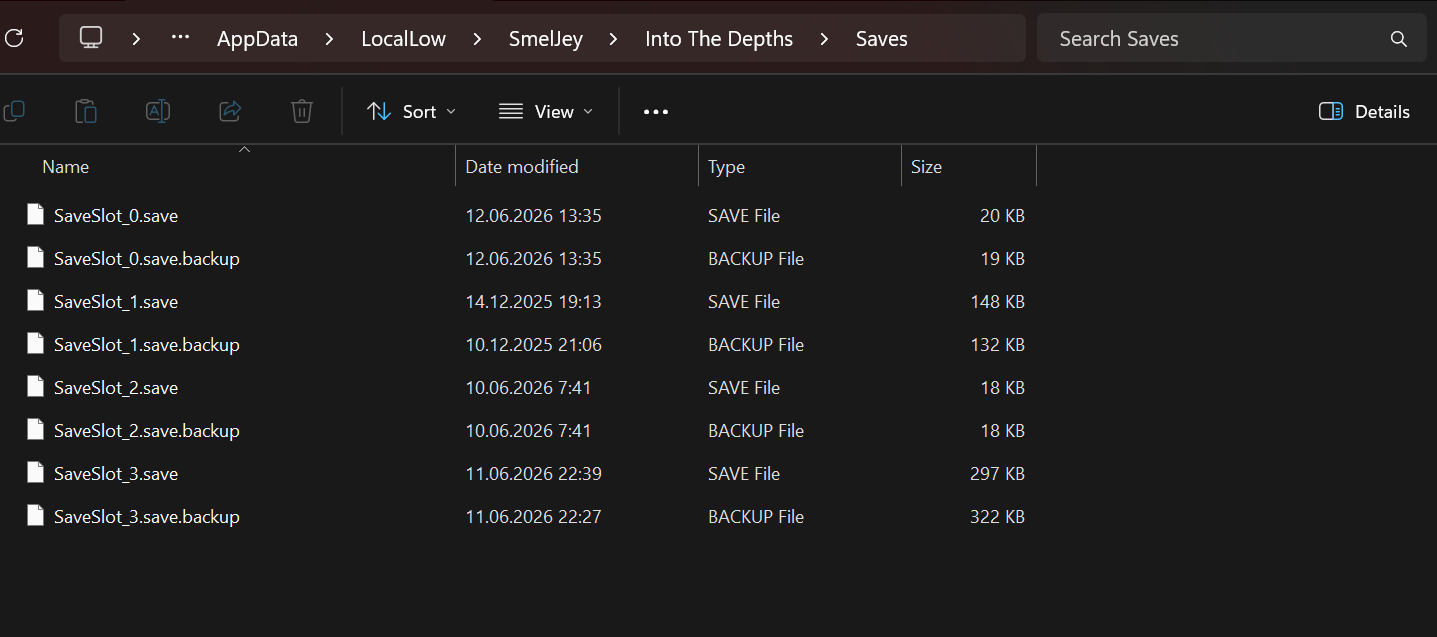The image size is (1437, 637).
Task: Open the View dropdown menu
Action: point(545,112)
